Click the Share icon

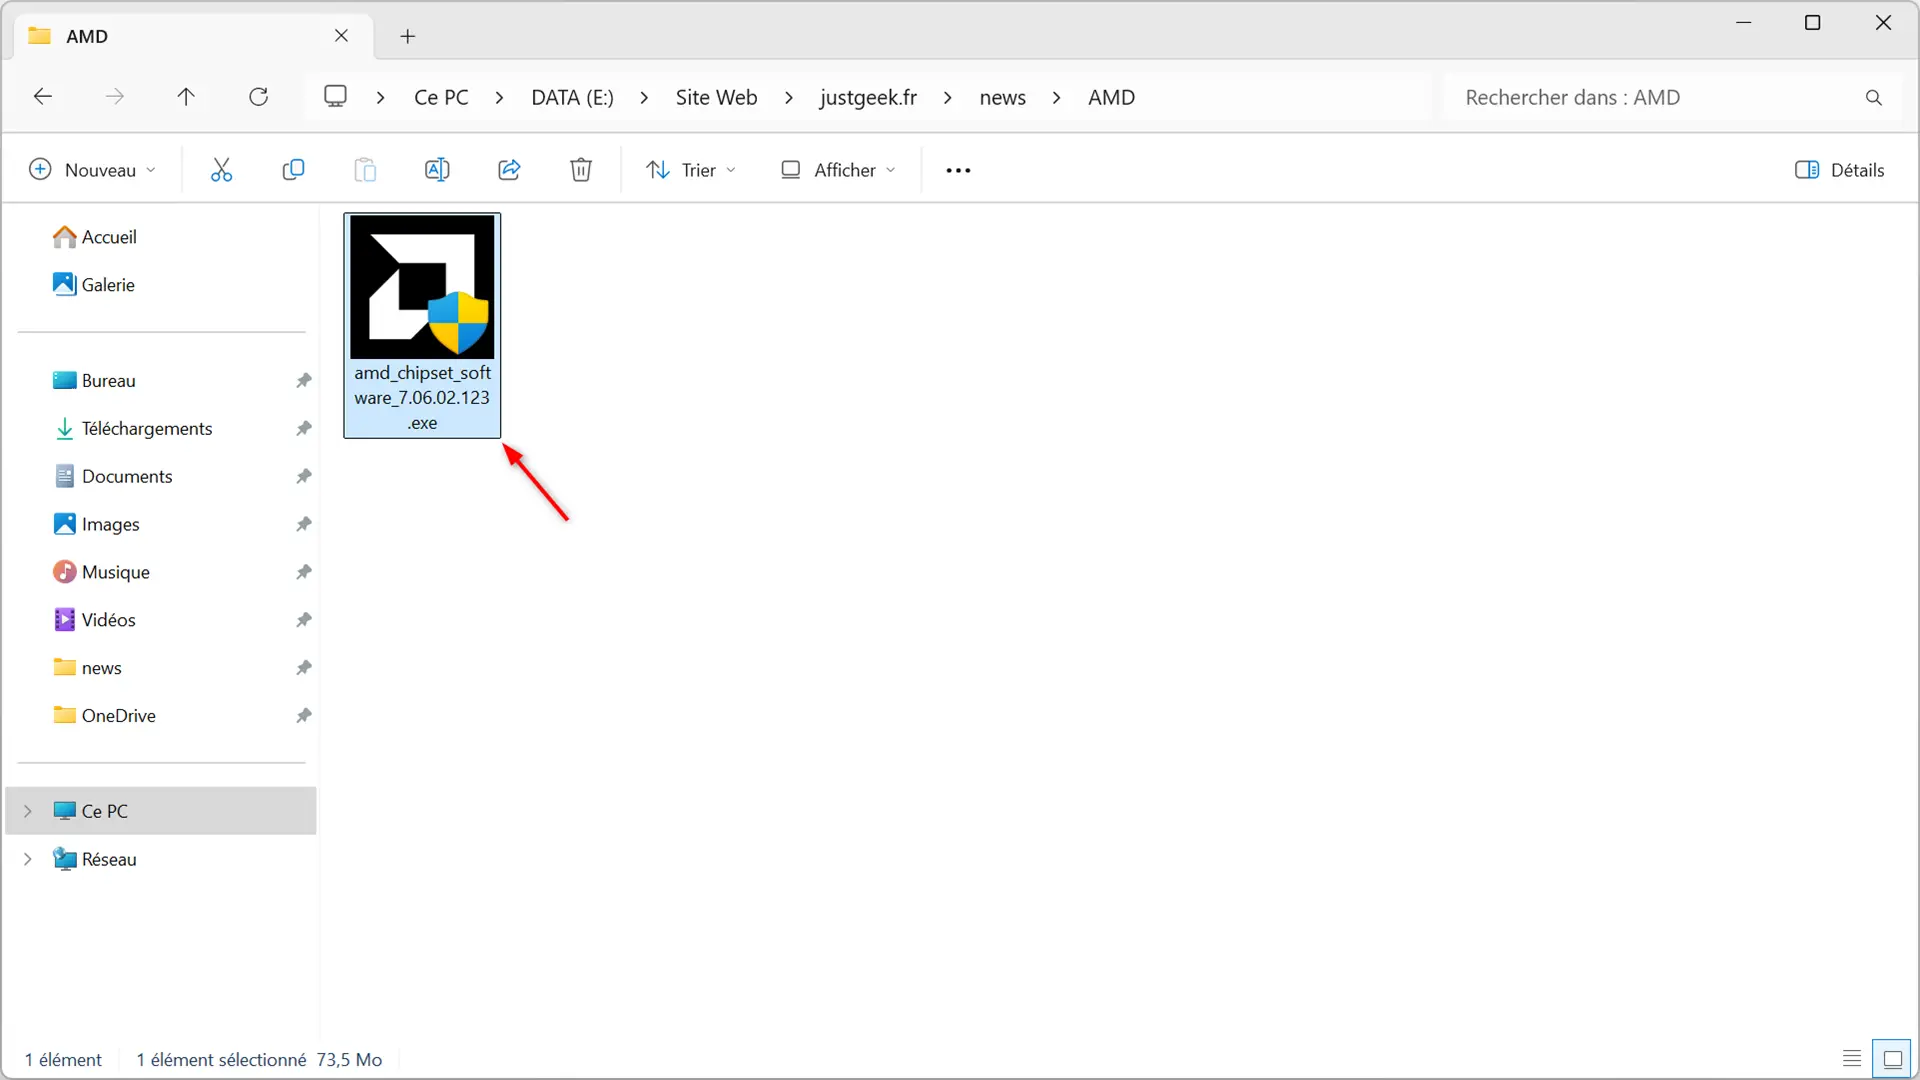[x=509, y=170]
